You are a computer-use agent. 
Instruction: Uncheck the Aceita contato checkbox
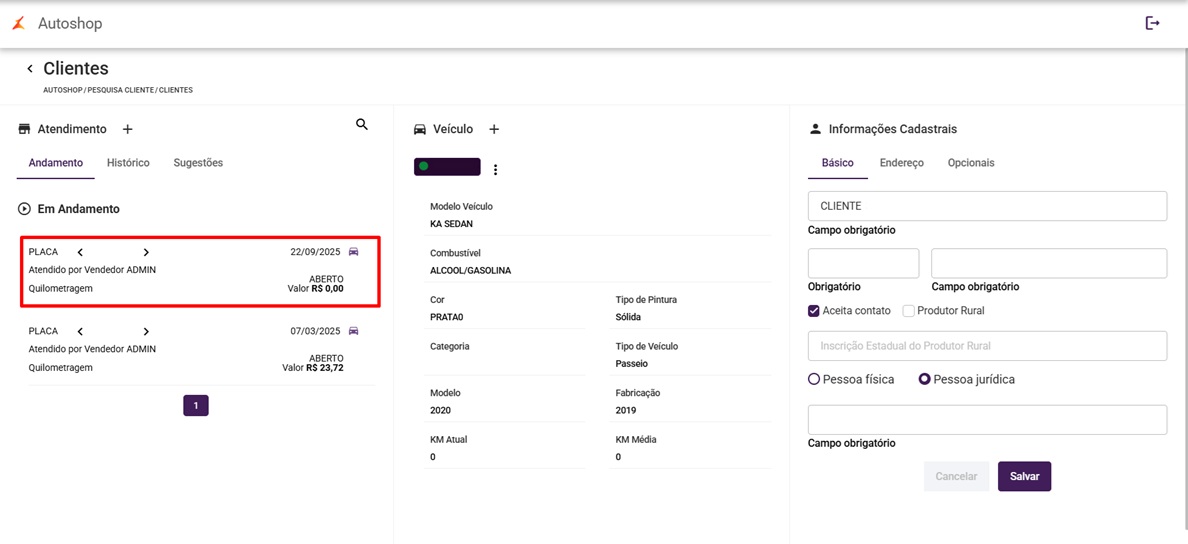(814, 311)
